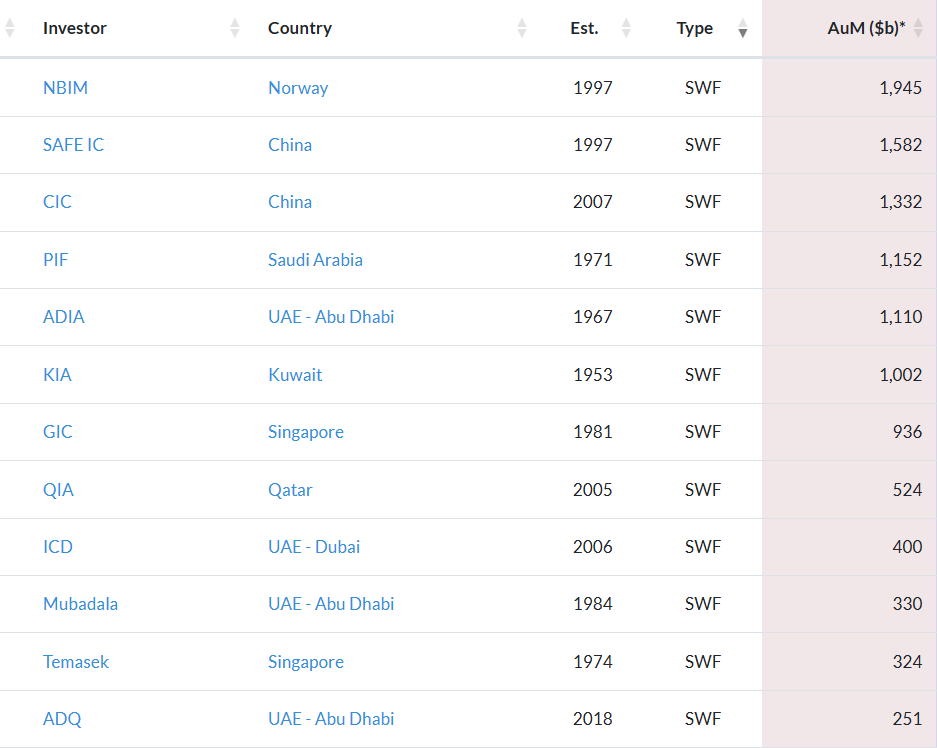Image resolution: width=937 pixels, height=748 pixels.
Task: Select the 324 AuM value
Action: pos(908,662)
